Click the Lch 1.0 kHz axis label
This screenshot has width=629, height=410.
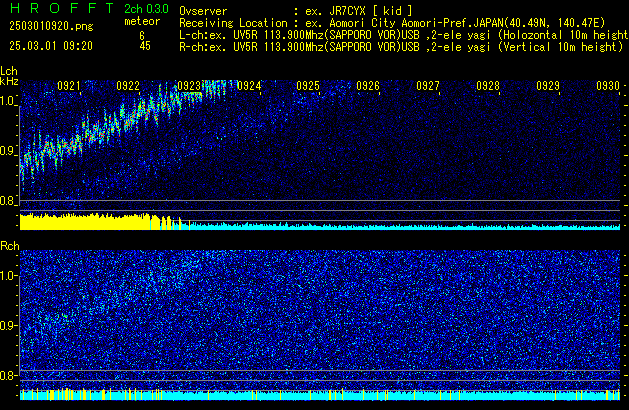click(7, 101)
